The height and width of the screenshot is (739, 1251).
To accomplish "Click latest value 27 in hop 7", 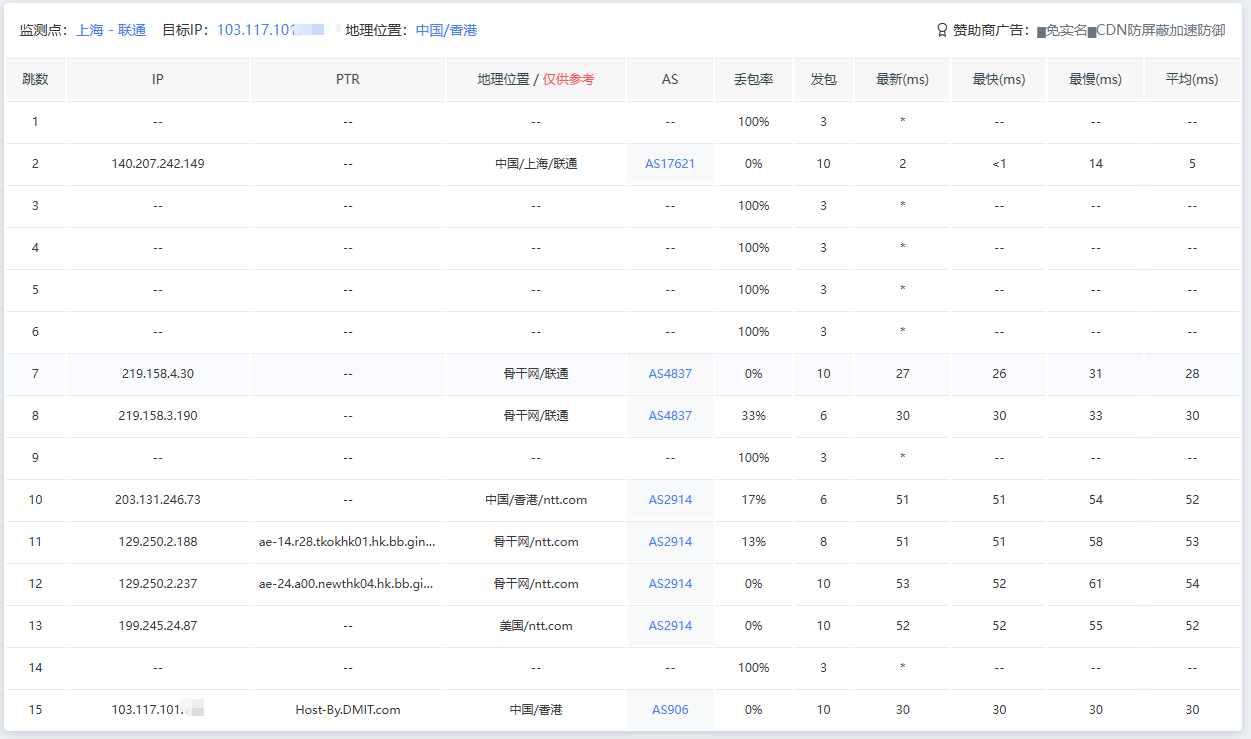I will 903,374.
